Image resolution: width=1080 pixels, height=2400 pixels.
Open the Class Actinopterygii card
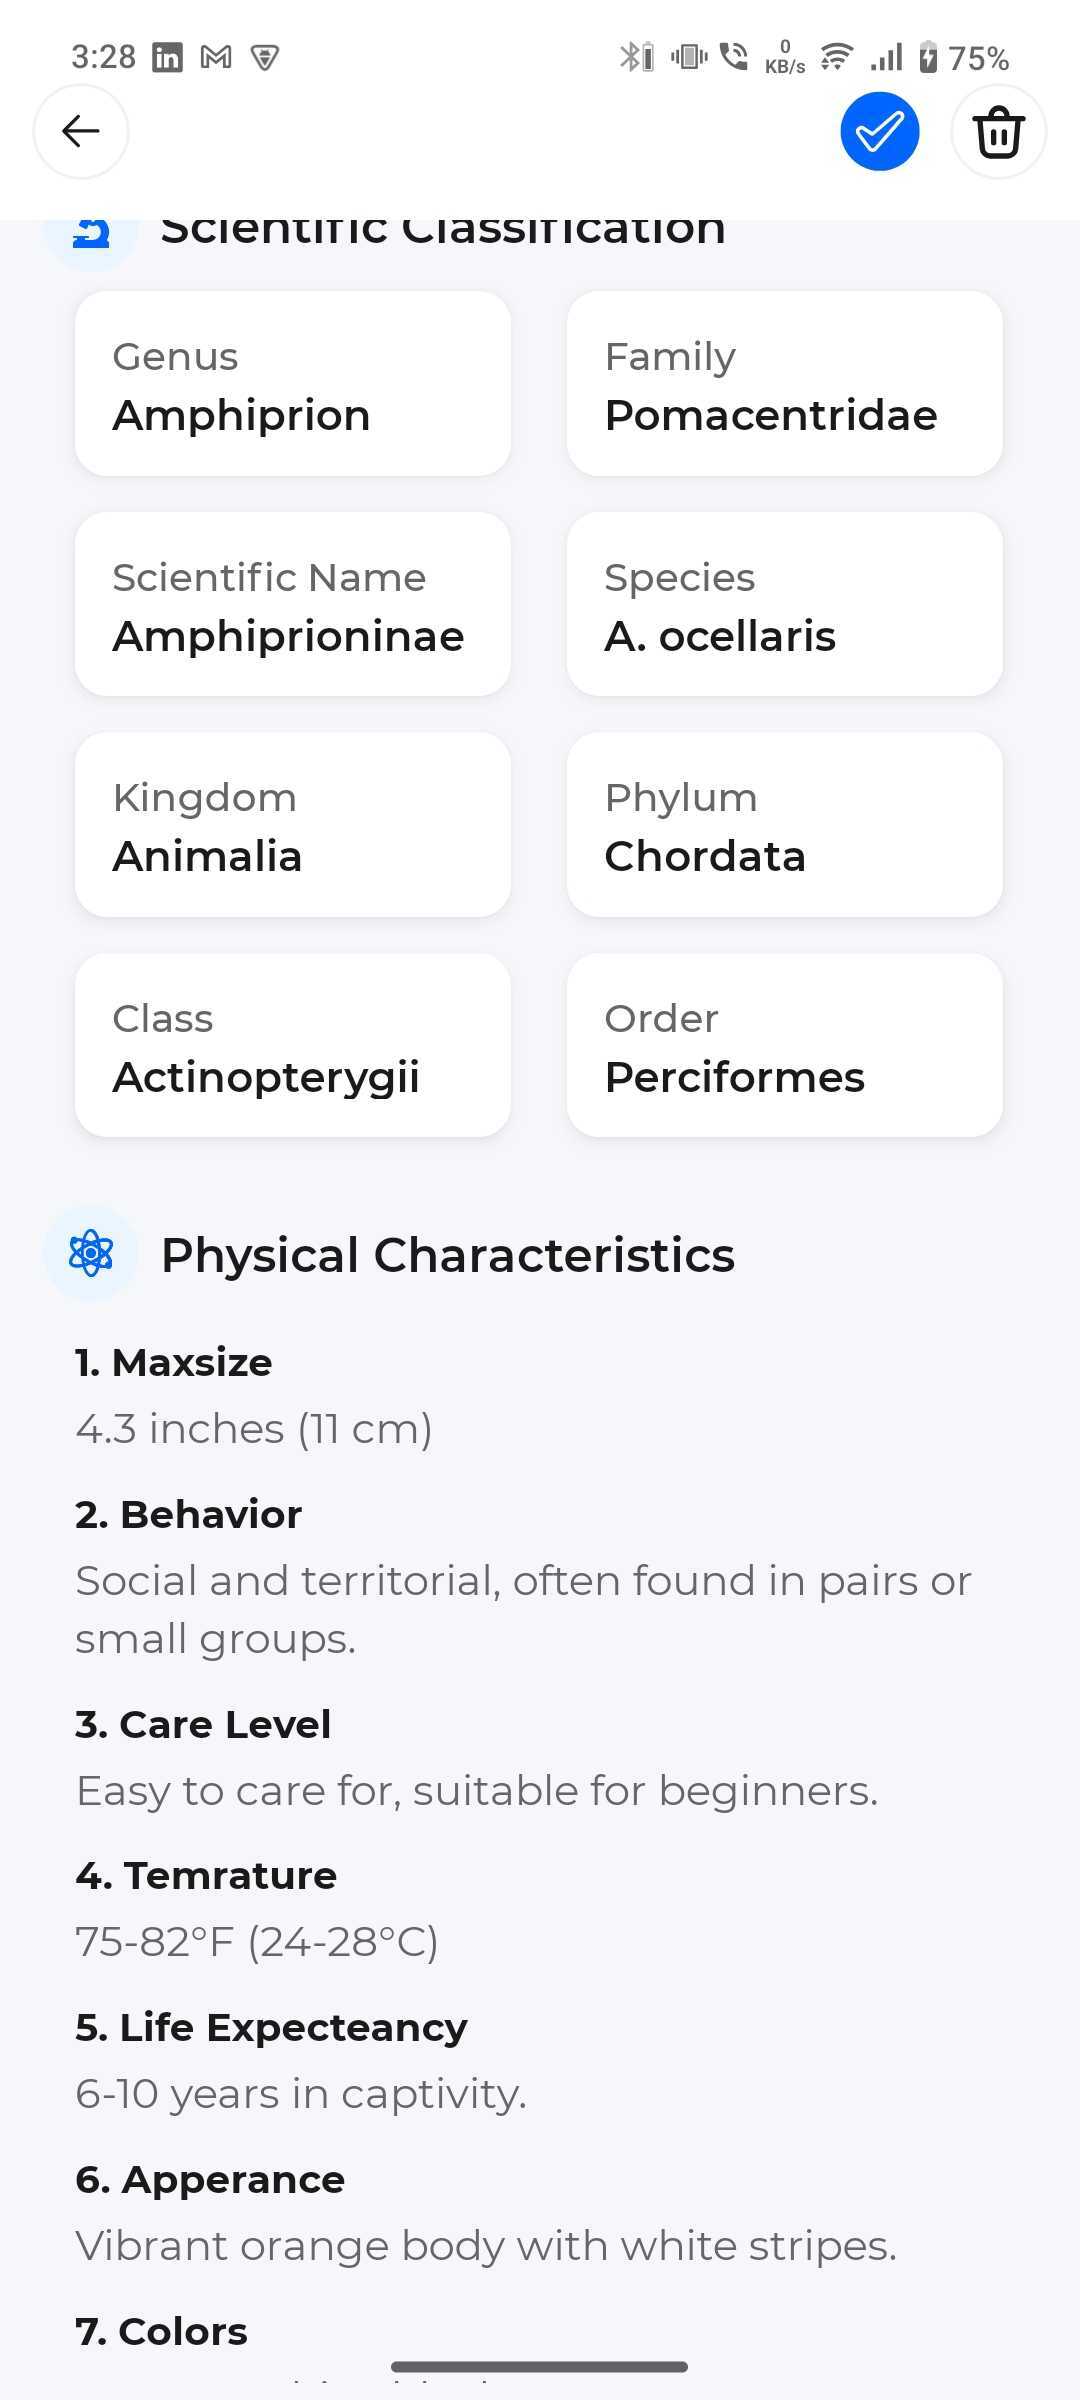click(x=293, y=1045)
